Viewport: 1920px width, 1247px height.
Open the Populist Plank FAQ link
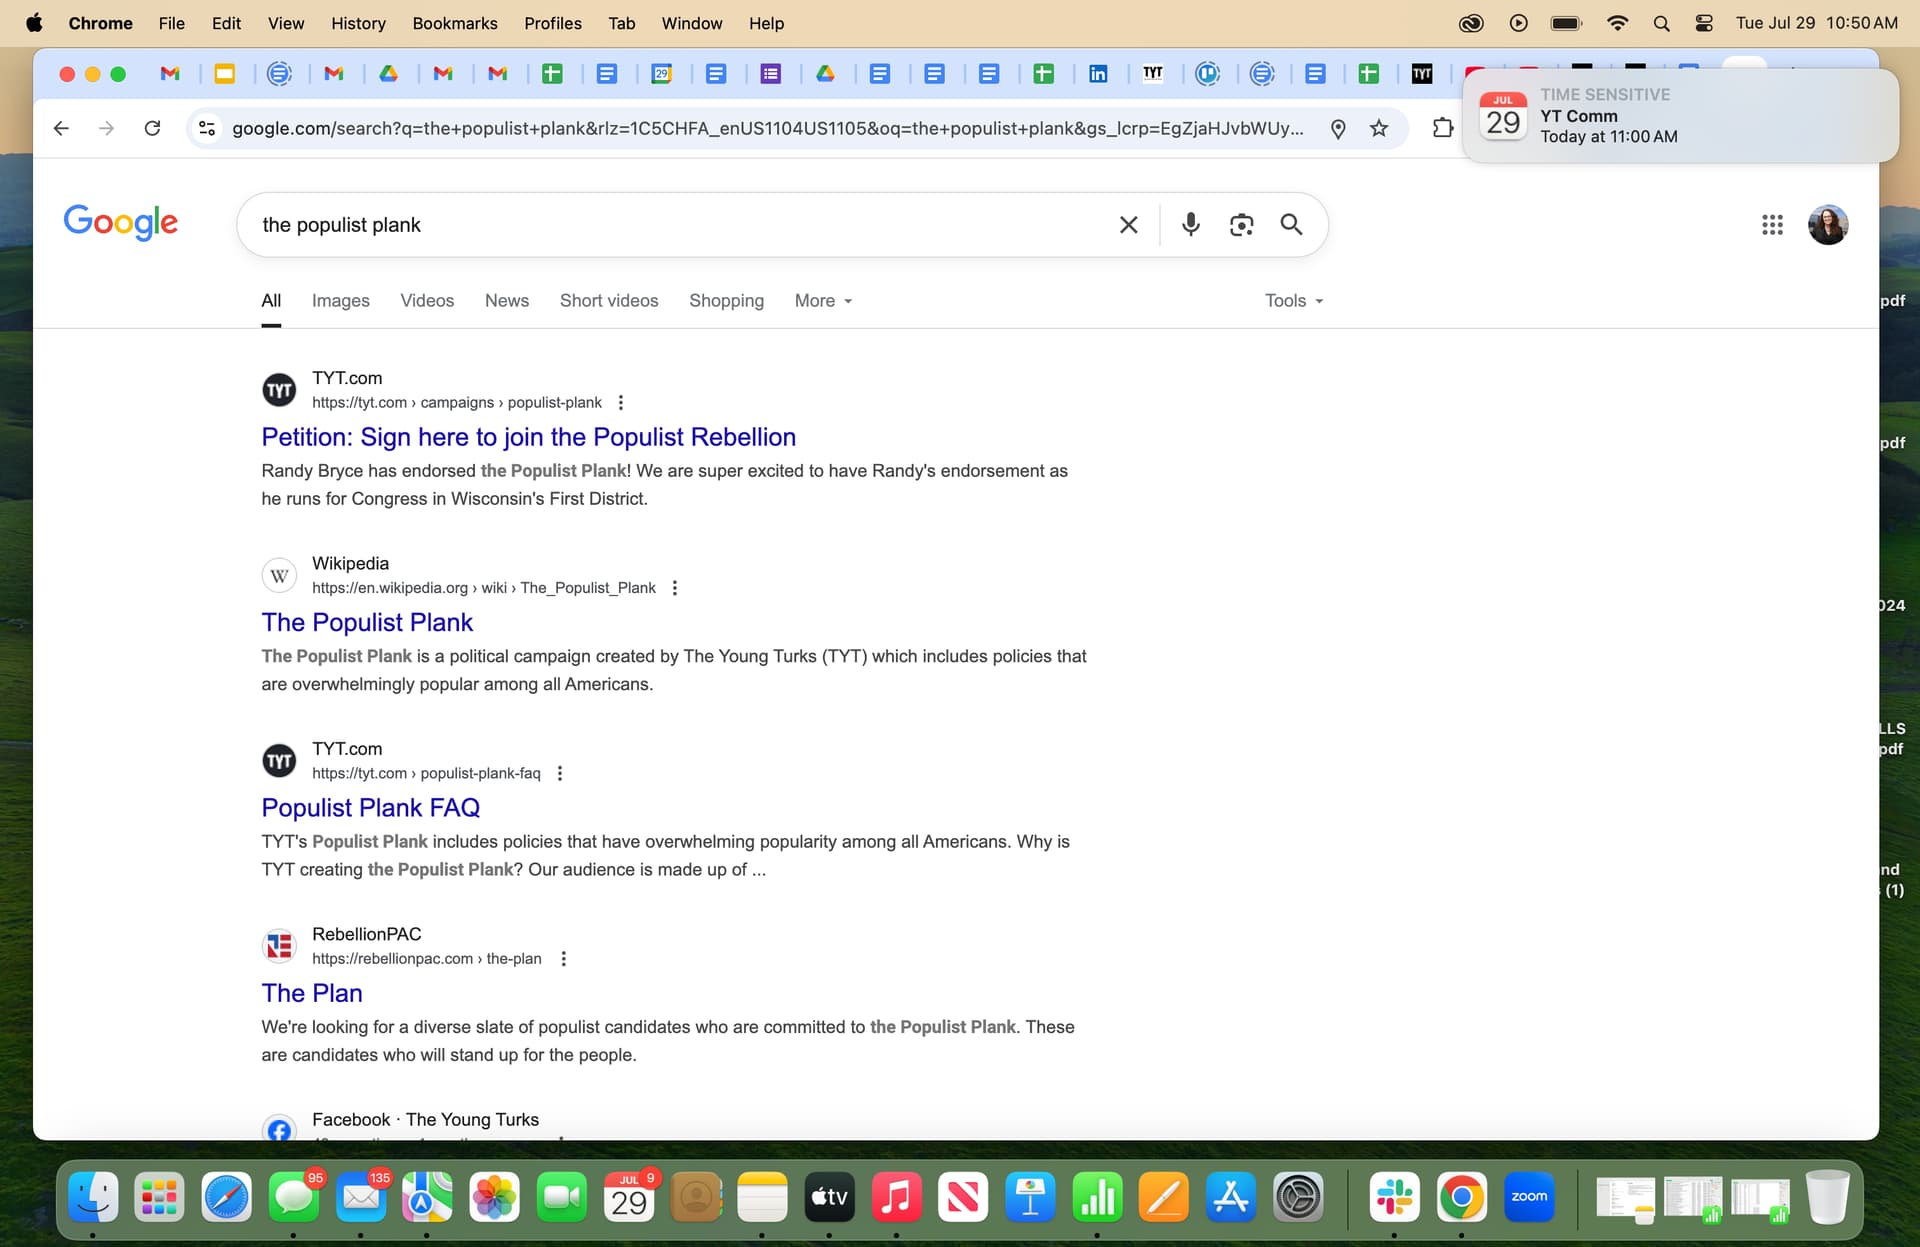tap(370, 807)
